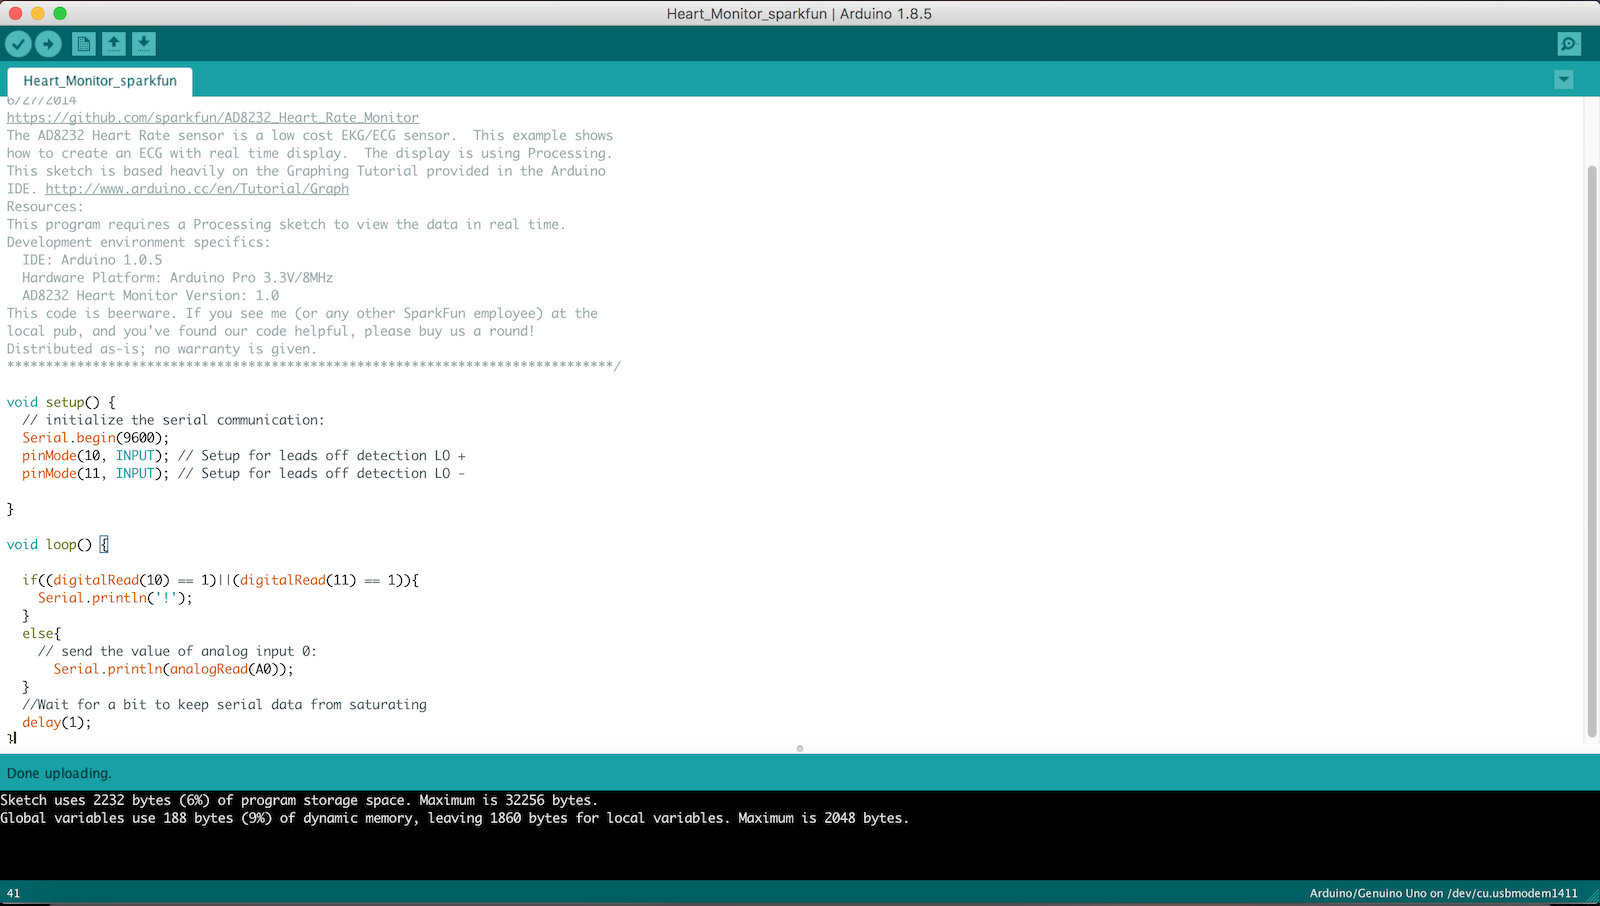This screenshot has height=906, width=1600.
Task: Click line number 41 in status bar
Action: [13, 893]
